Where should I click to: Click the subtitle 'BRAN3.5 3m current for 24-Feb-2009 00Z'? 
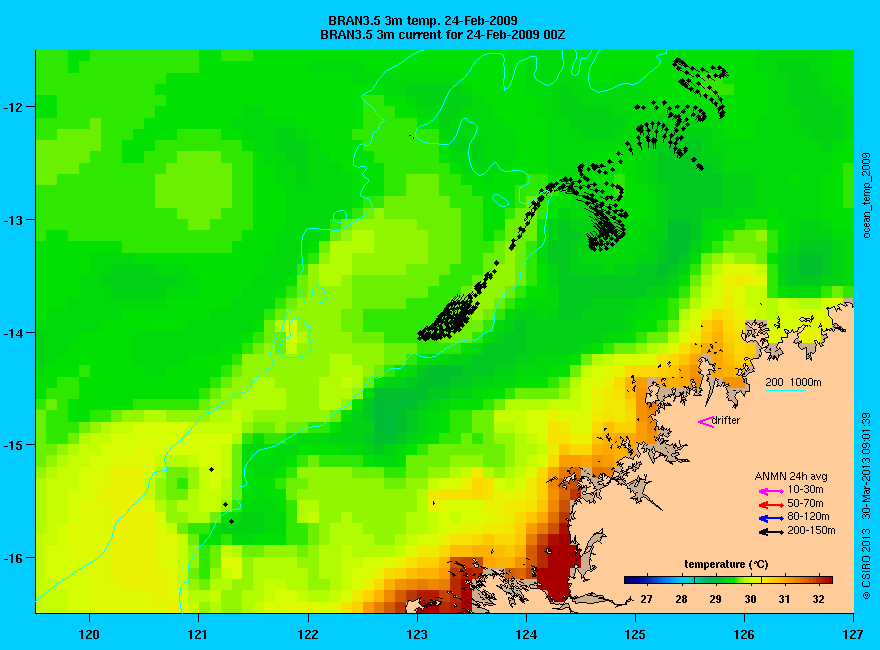coord(442,35)
